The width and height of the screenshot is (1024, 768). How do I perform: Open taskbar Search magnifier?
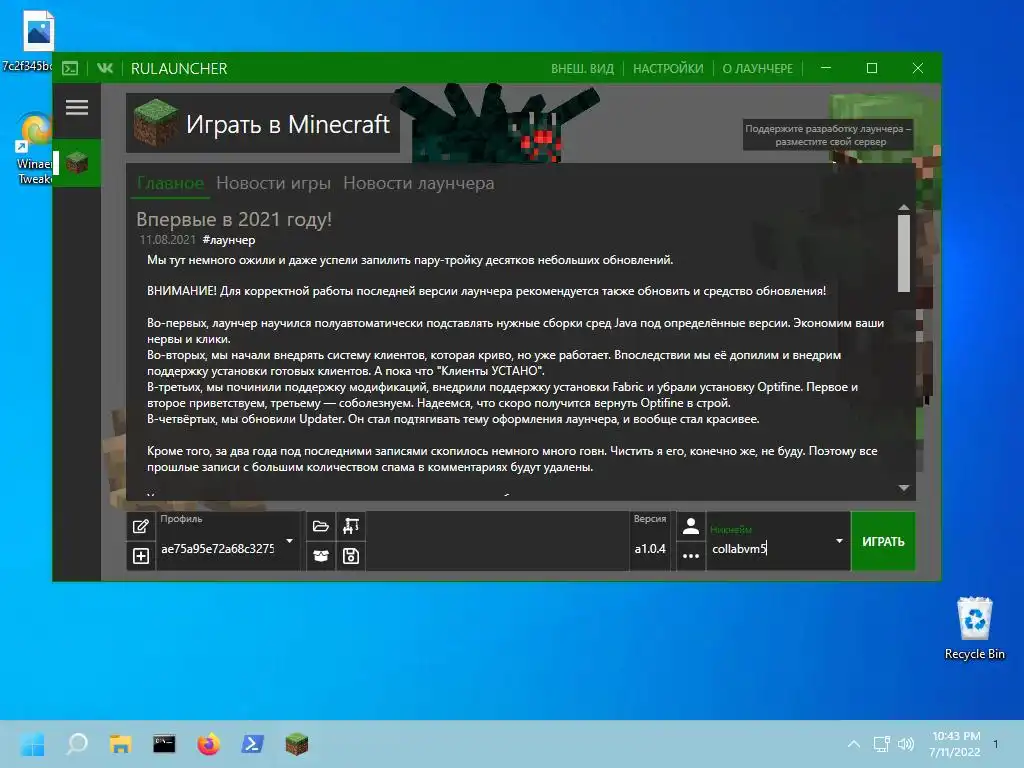tap(77, 744)
